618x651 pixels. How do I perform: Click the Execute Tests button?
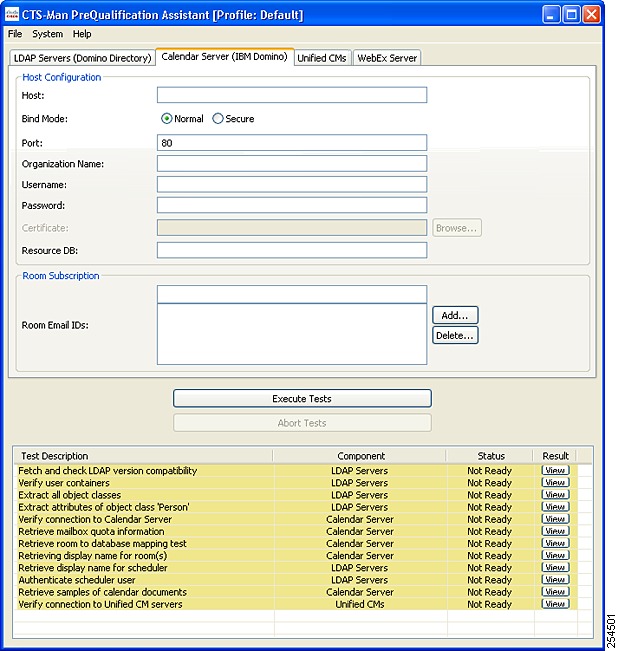302,399
